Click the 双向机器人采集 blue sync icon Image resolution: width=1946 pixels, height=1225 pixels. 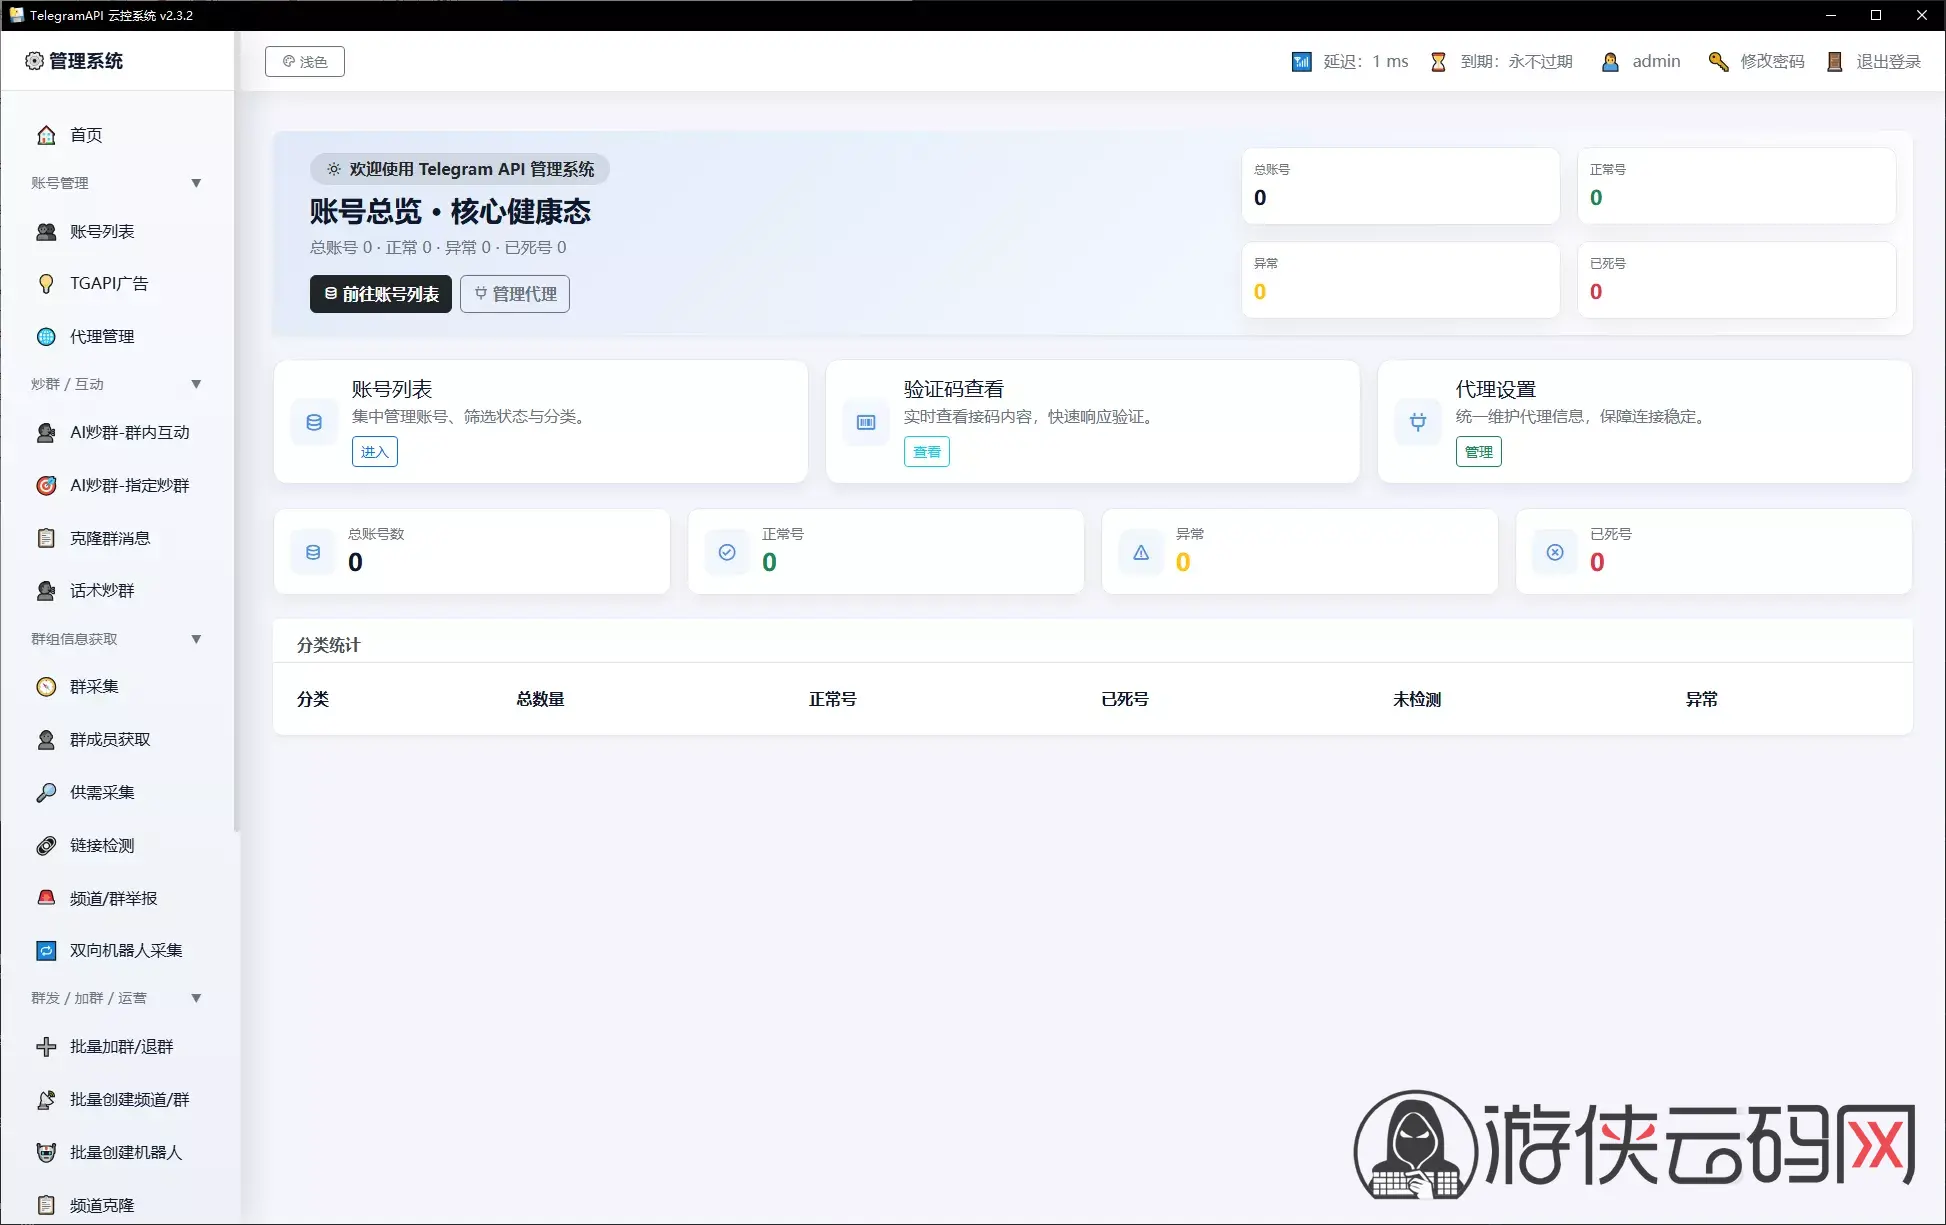click(x=46, y=951)
